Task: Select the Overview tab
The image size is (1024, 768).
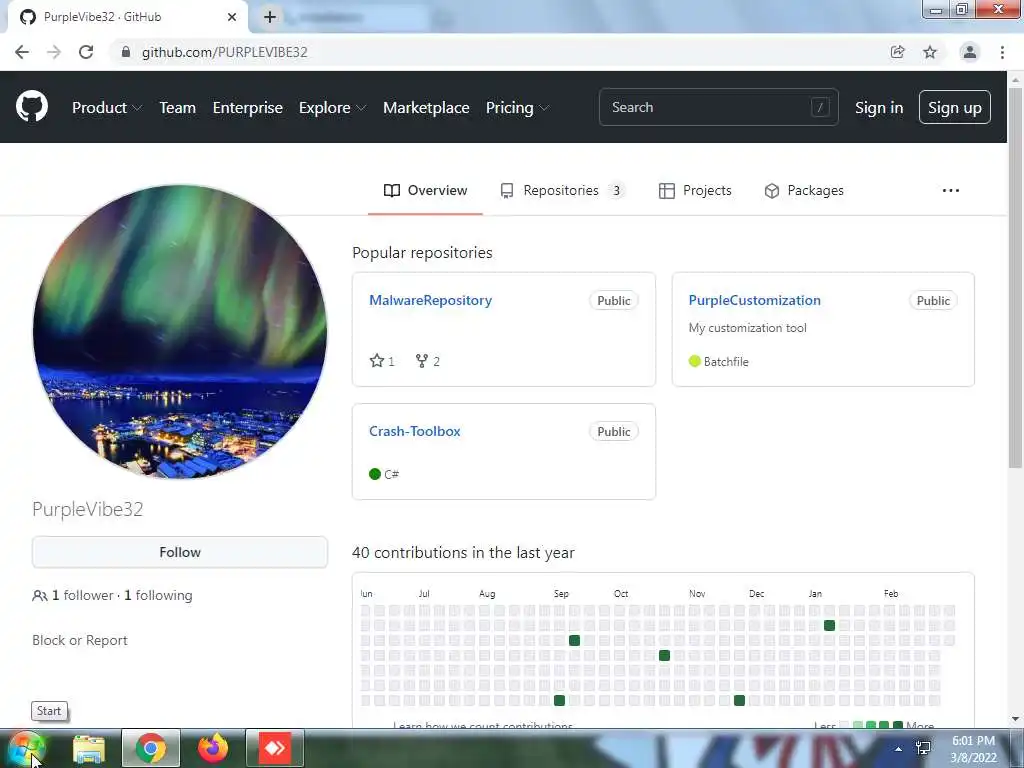Action: [x=425, y=191]
